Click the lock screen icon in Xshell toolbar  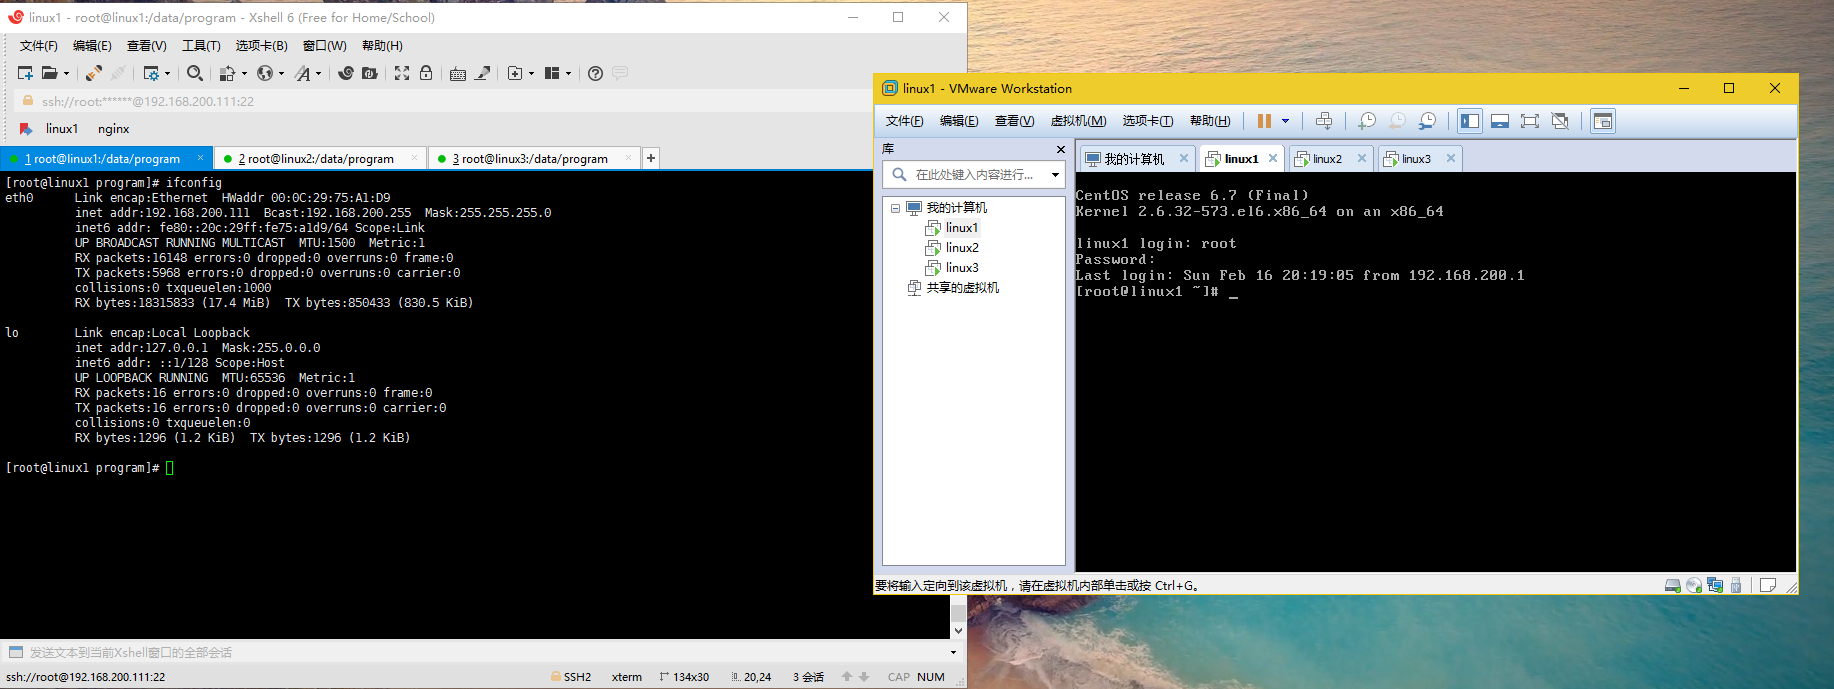pyautogui.click(x=426, y=73)
